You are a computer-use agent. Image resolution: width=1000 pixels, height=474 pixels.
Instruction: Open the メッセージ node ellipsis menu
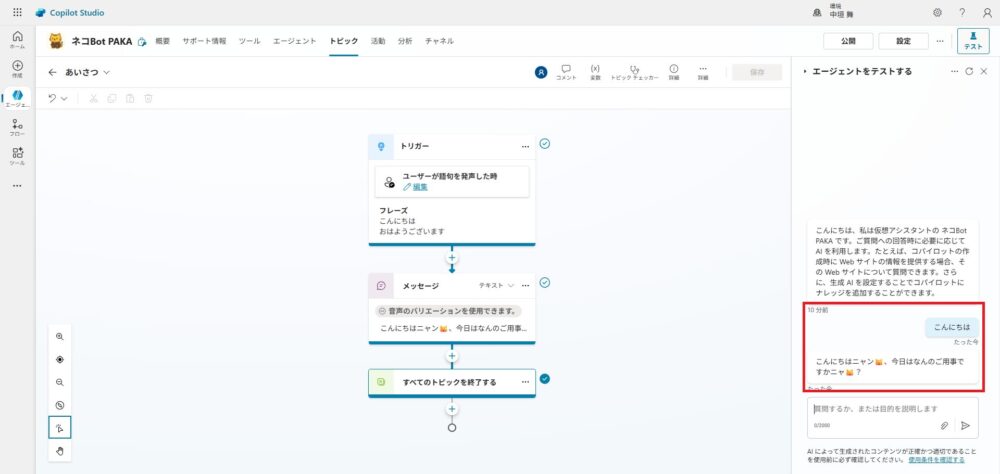(x=526, y=286)
